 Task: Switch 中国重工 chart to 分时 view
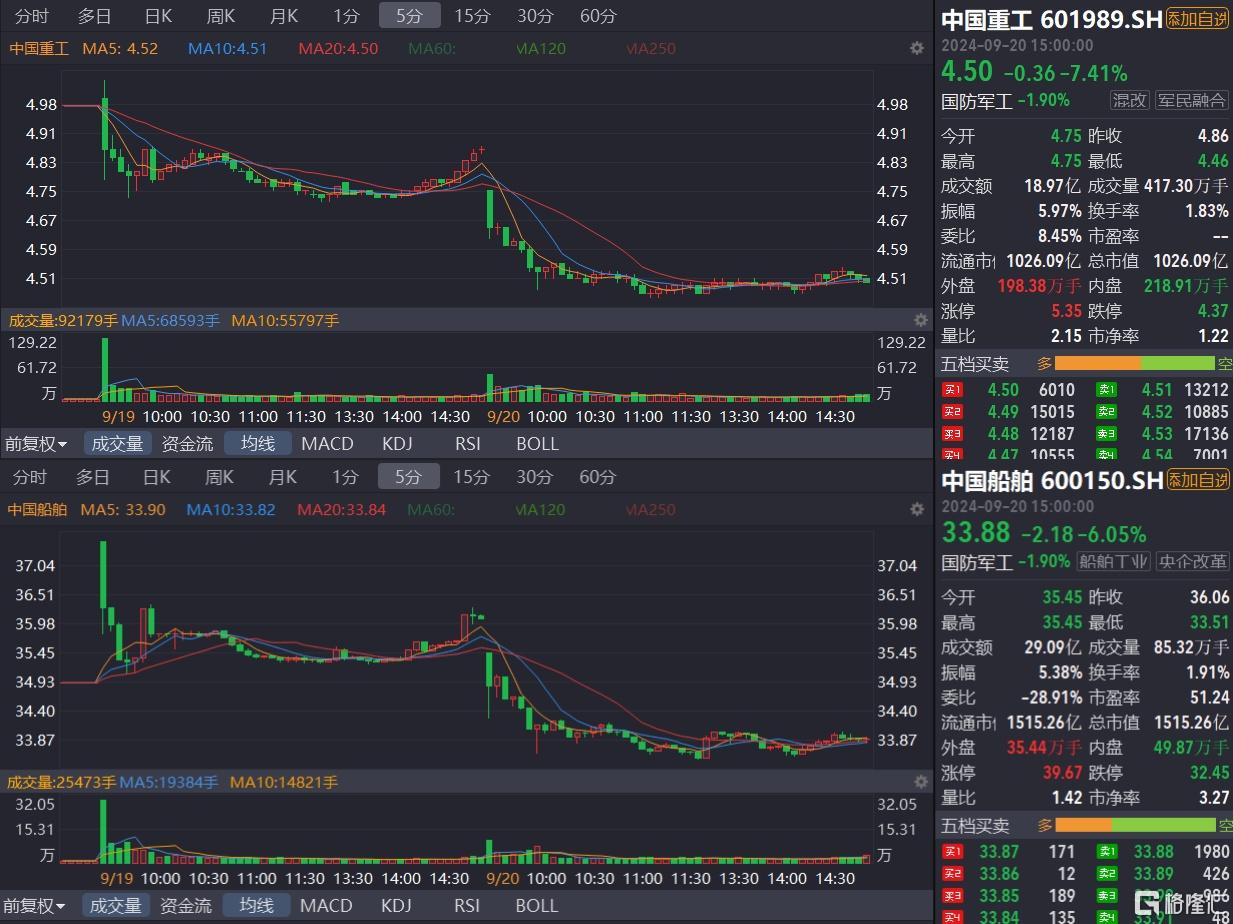[30, 16]
